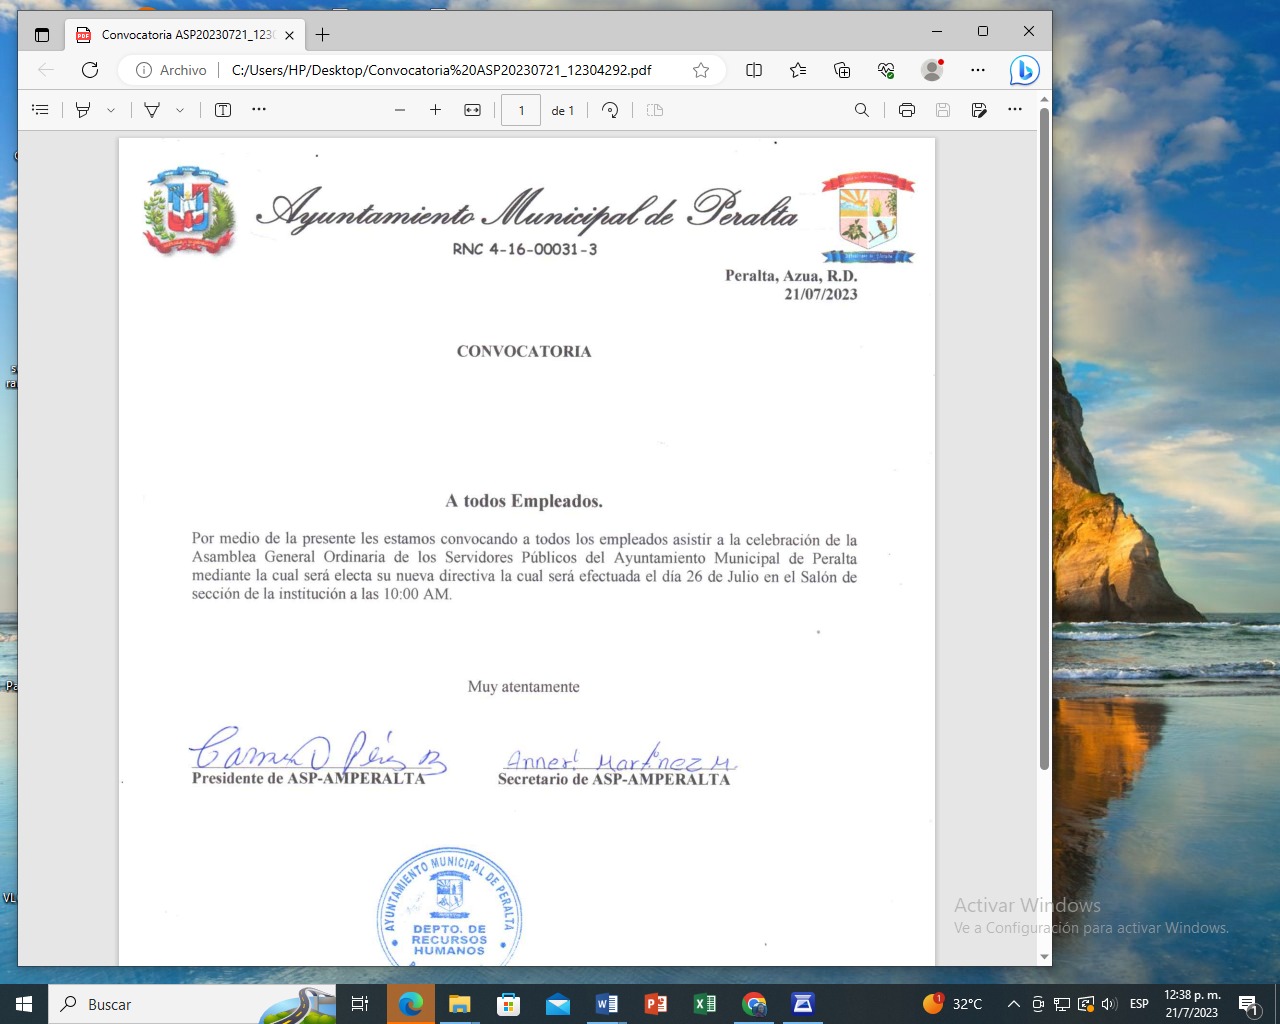The width and height of the screenshot is (1280, 1024).
Task: Rotate the PDF page
Action: pyautogui.click(x=610, y=110)
